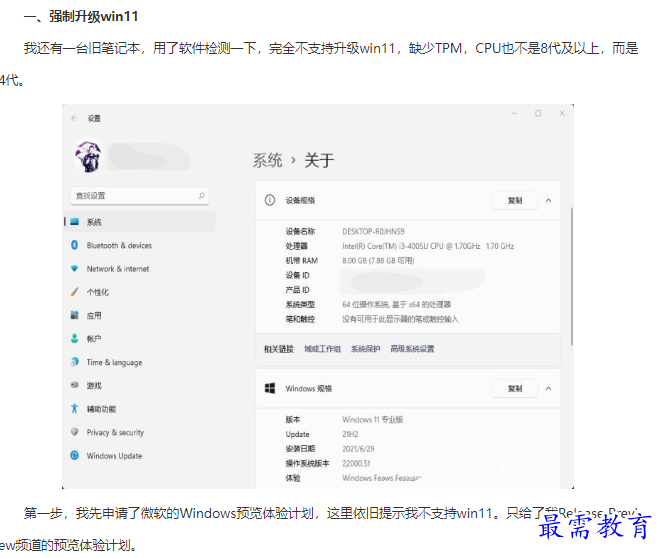660x558 pixels.
Task: Click the article heading 一、强制升级win11
Action: tap(81, 16)
